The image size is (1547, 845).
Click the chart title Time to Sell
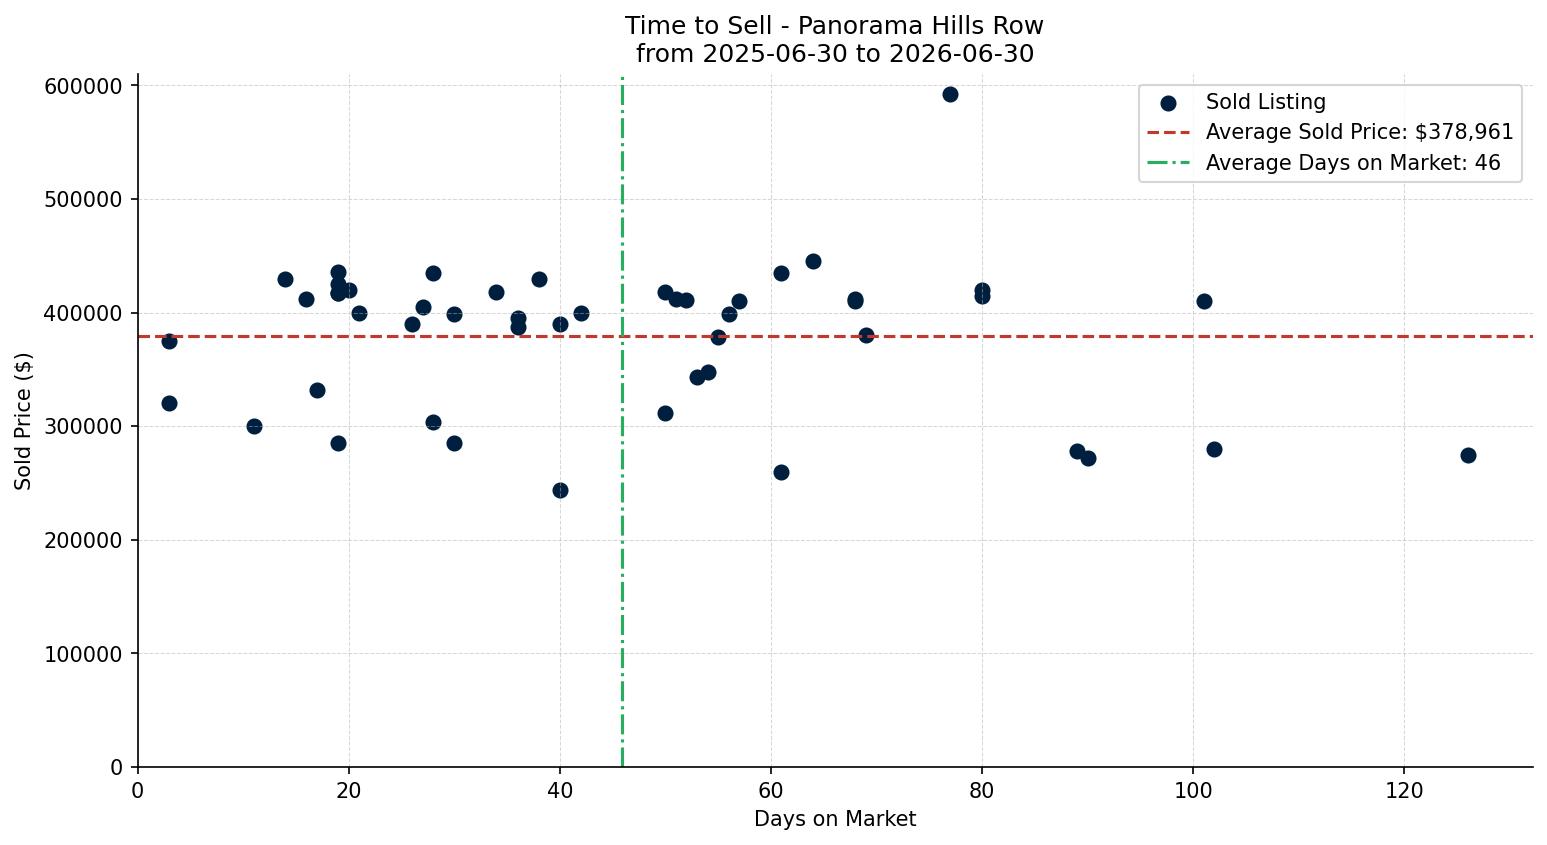click(x=834, y=26)
